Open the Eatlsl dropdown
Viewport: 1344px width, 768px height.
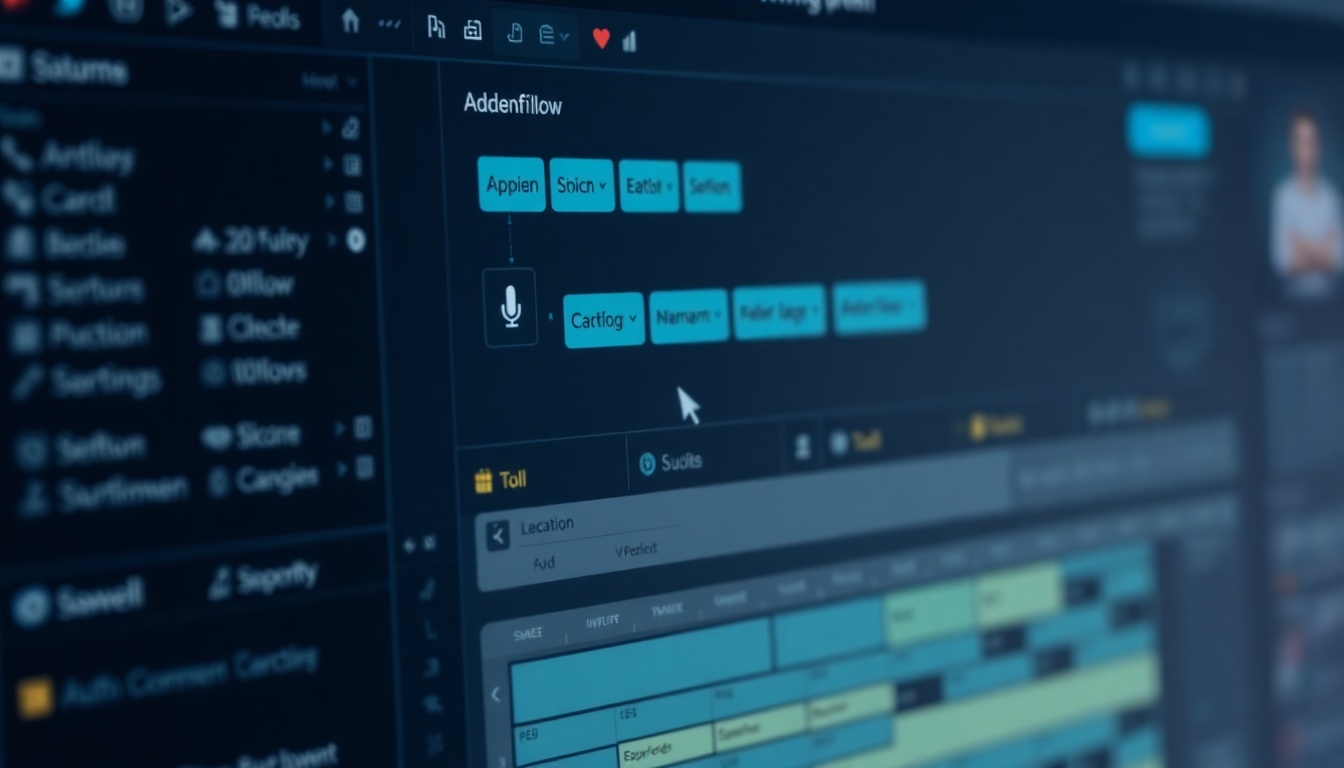[x=649, y=186]
